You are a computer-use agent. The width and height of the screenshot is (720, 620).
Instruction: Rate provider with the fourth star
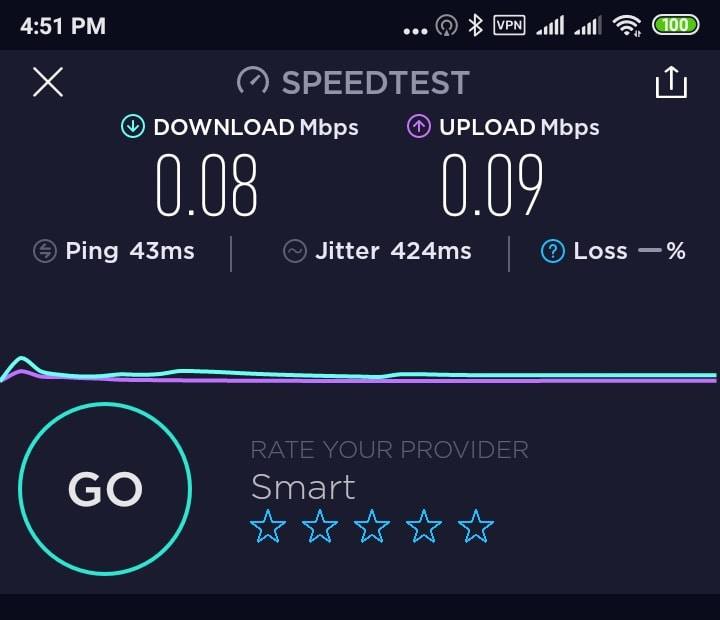coord(423,526)
